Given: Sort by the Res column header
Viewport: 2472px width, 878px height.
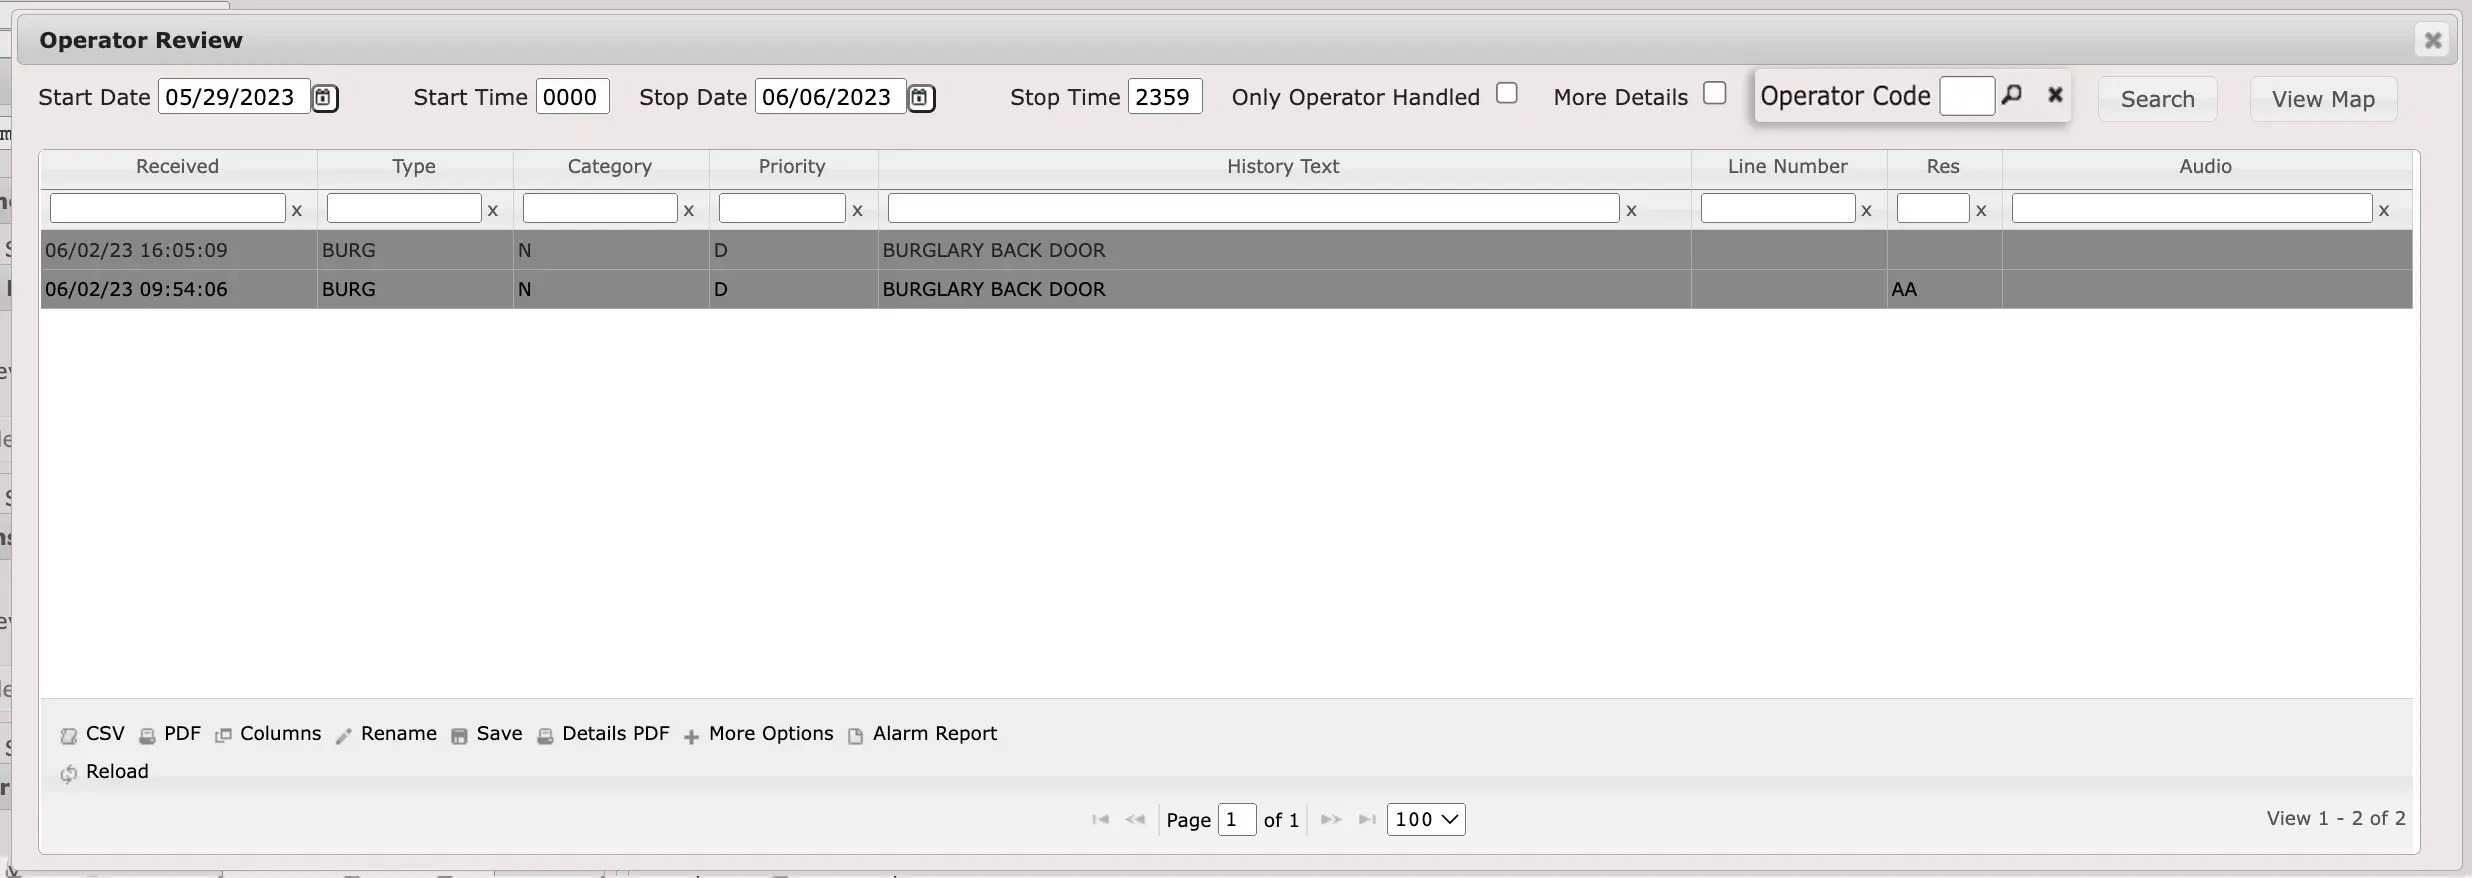Looking at the screenshot, I should tap(1943, 167).
